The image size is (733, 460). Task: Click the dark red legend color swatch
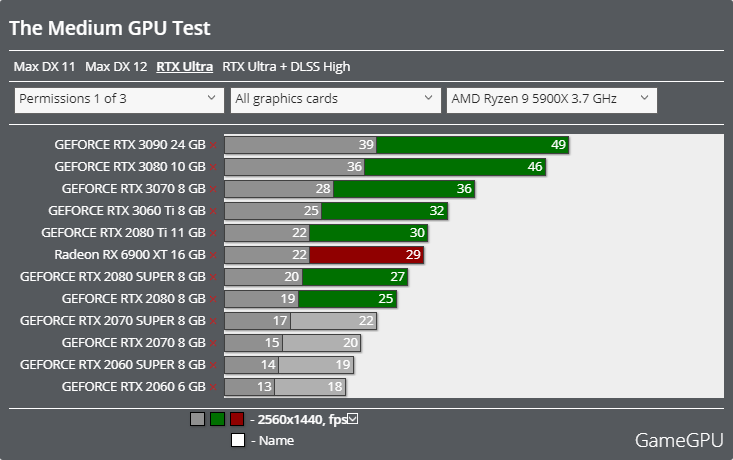click(x=237, y=419)
